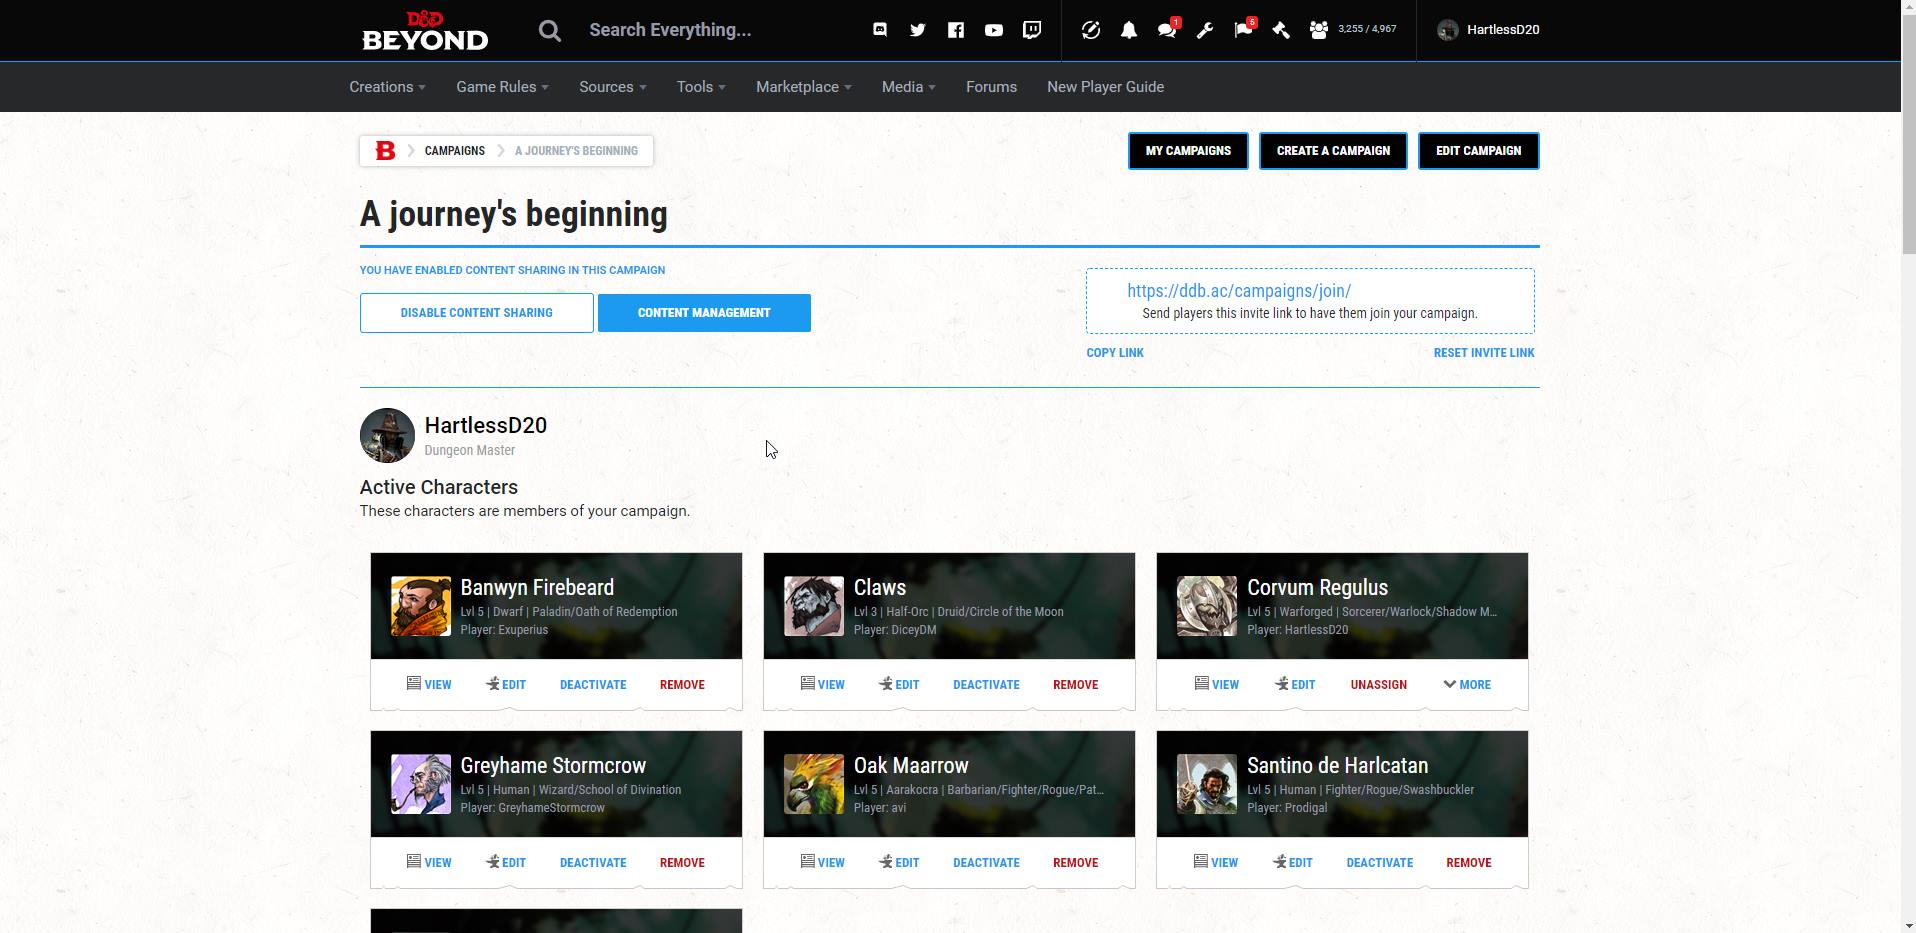Screen dimensions: 1916x933
Task: Open the New Player Guide
Action: pos(1105,87)
